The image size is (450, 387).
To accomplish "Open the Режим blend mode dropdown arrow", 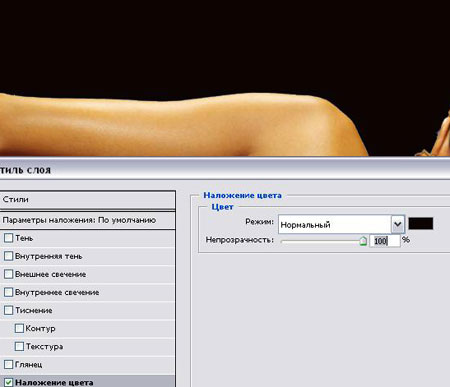I will point(397,224).
